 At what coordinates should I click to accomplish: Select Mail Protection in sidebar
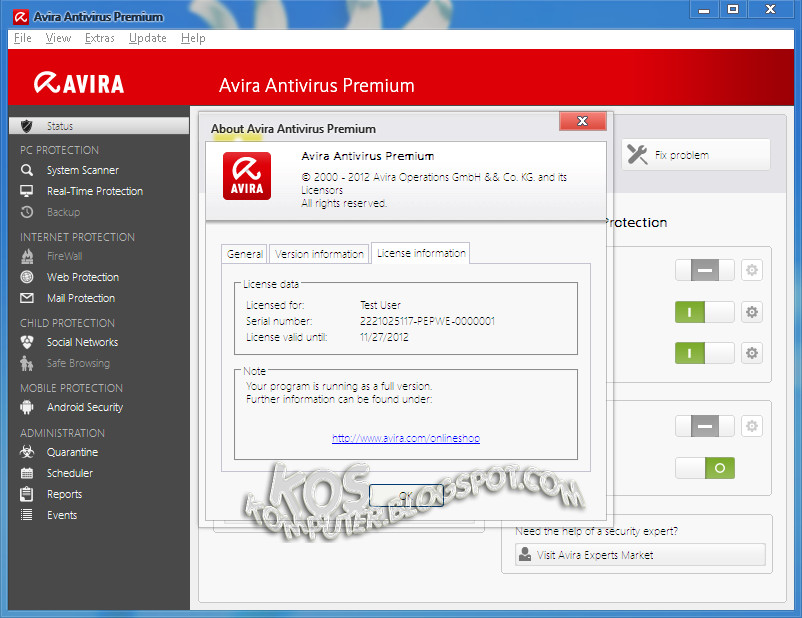81,298
